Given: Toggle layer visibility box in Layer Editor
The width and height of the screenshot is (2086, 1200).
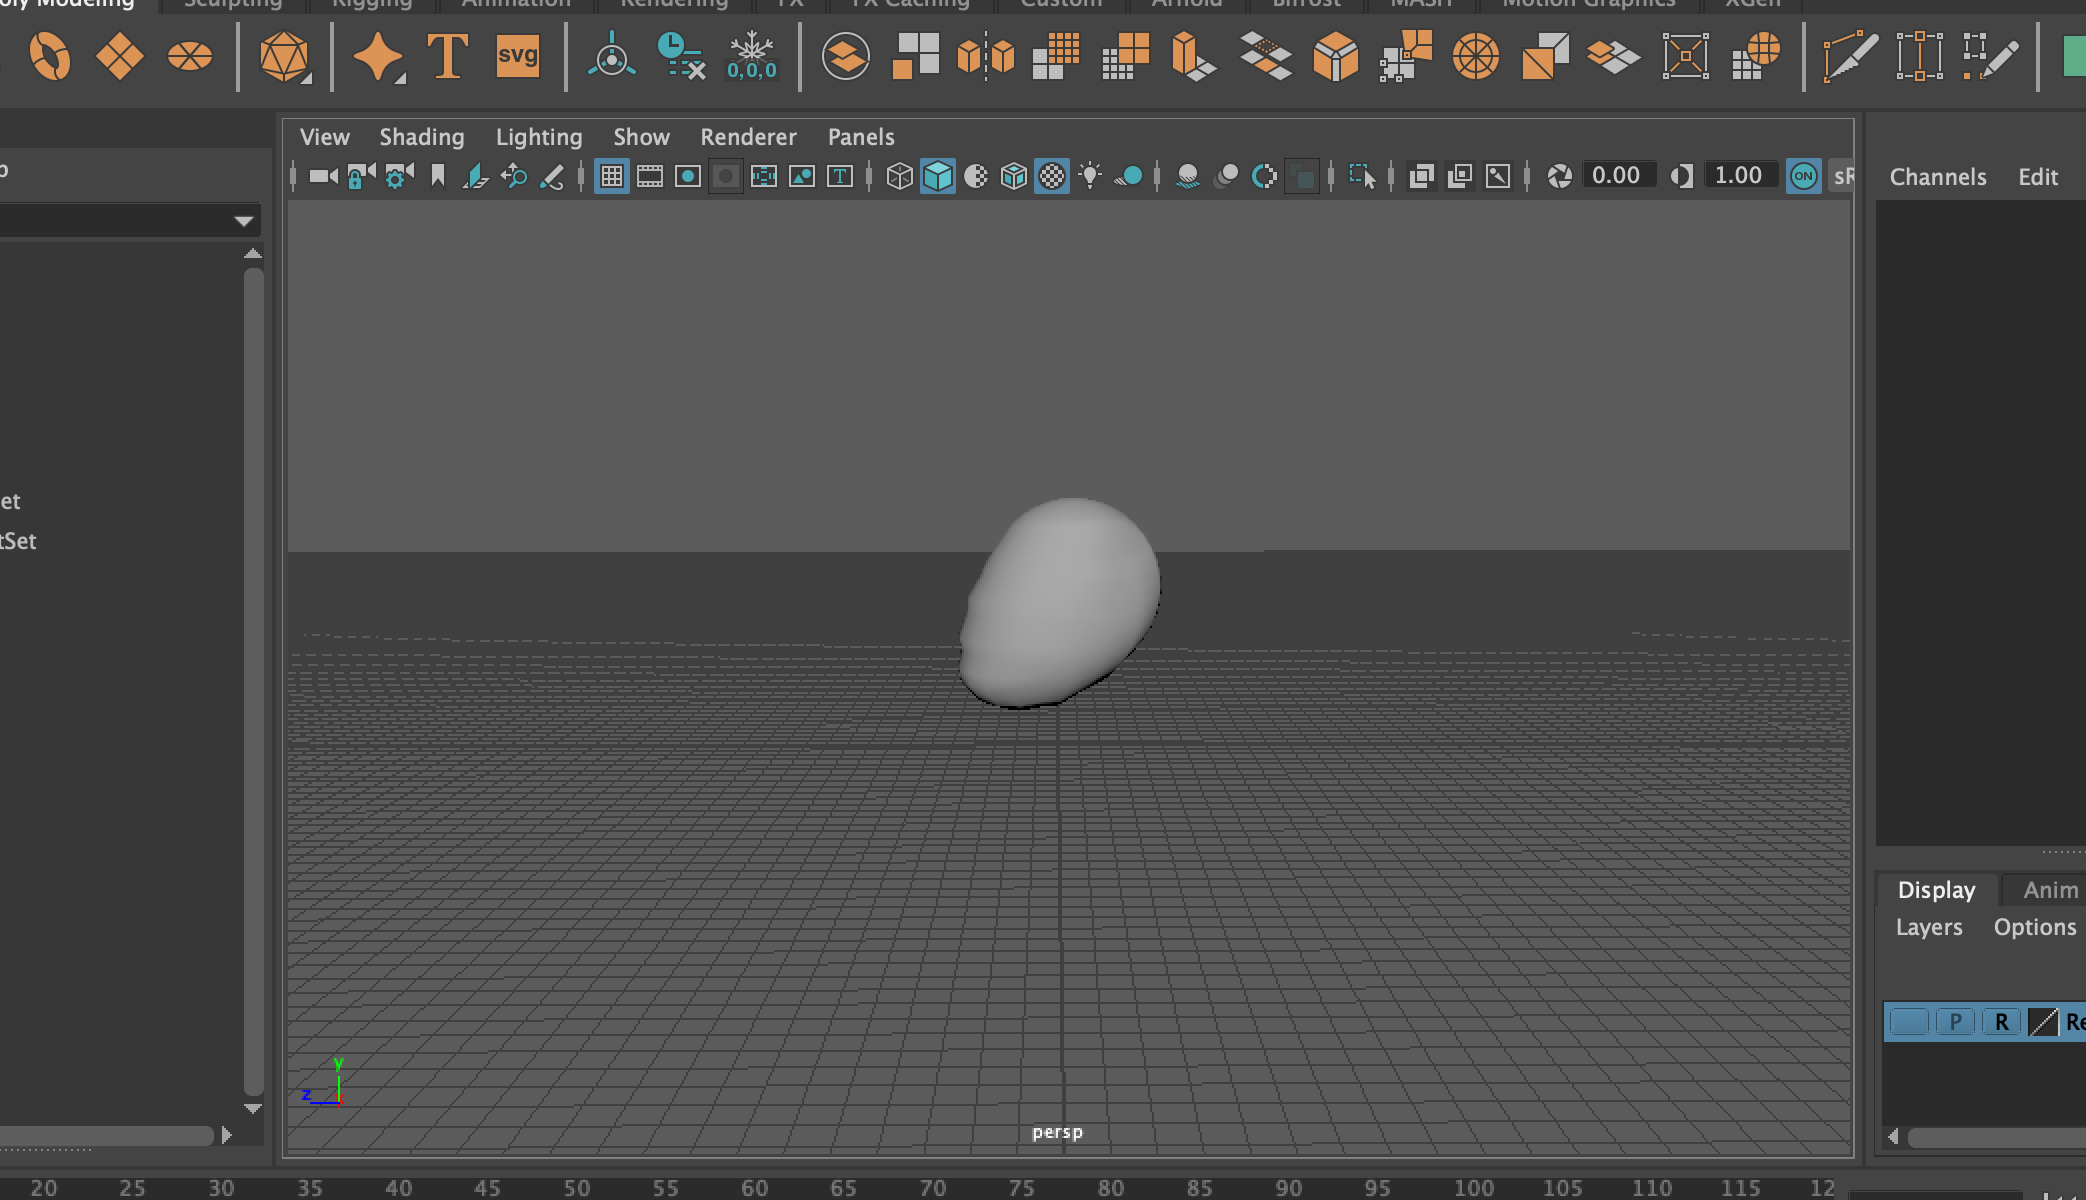Looking at the screenshot, I should pos(1909,1022).
